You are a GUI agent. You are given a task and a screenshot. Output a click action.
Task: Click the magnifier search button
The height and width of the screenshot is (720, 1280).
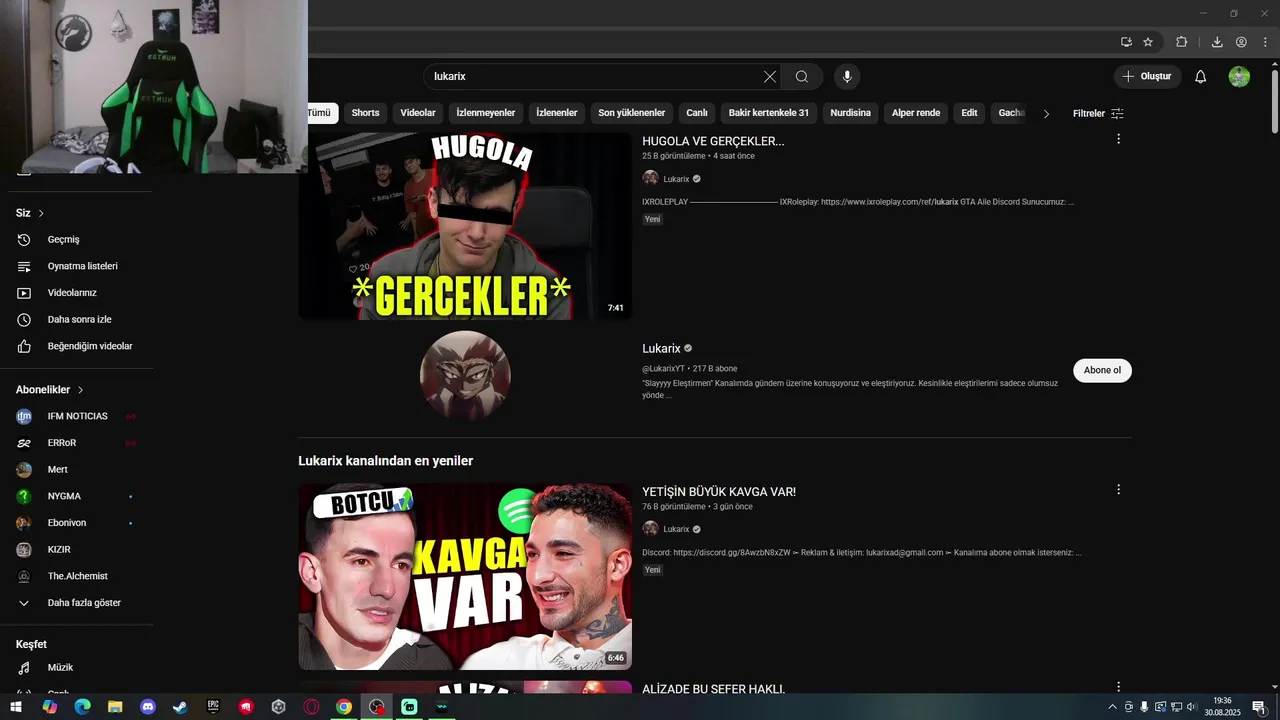pyautogui.click(x=802, y=77)
